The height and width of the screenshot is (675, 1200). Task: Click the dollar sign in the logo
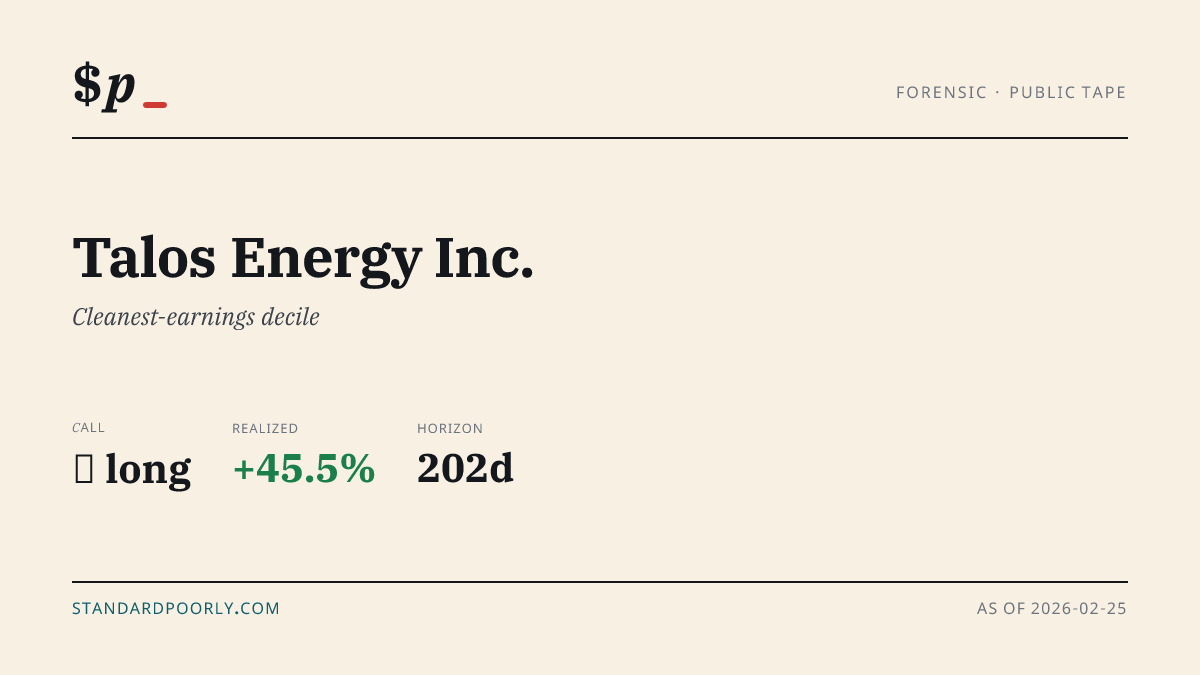tap(87, 84)
